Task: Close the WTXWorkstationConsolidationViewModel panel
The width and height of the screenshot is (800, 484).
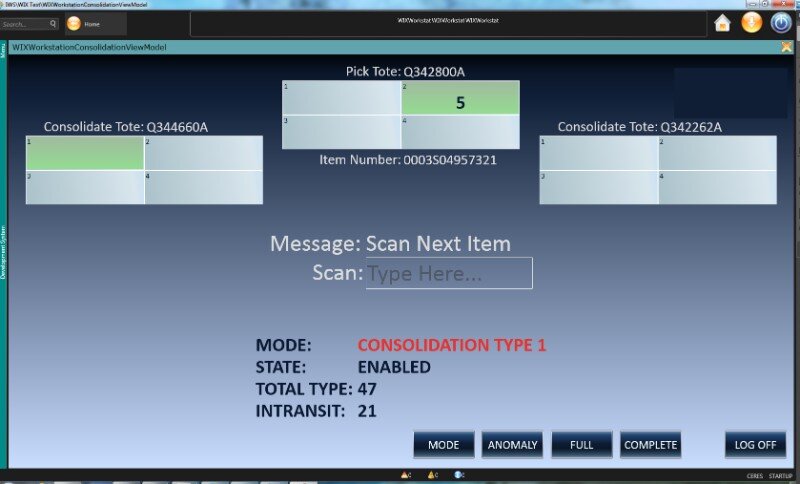Action: pos(787,47)
